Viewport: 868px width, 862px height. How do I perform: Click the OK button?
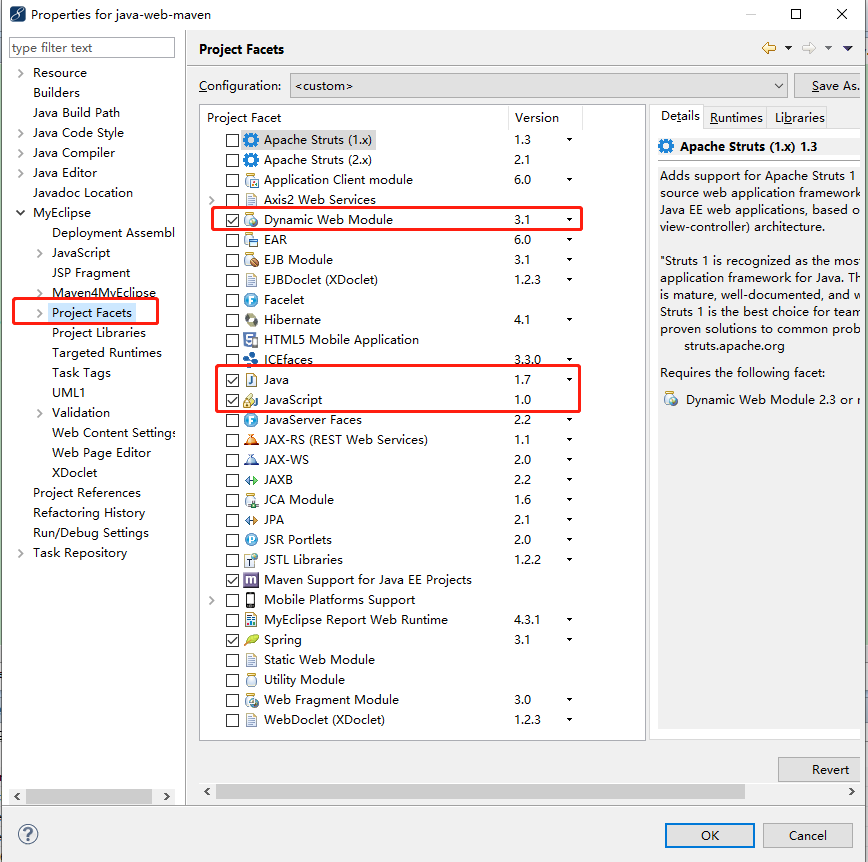(x=709, y=835)
